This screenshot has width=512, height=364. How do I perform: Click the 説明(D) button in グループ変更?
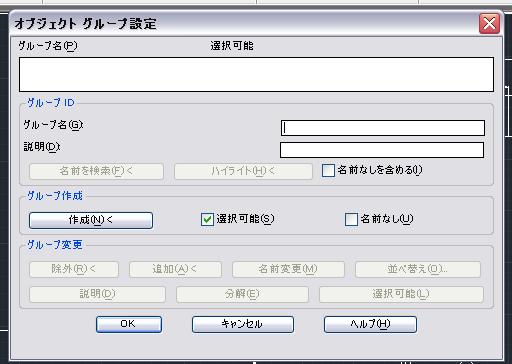pos(97,294)
